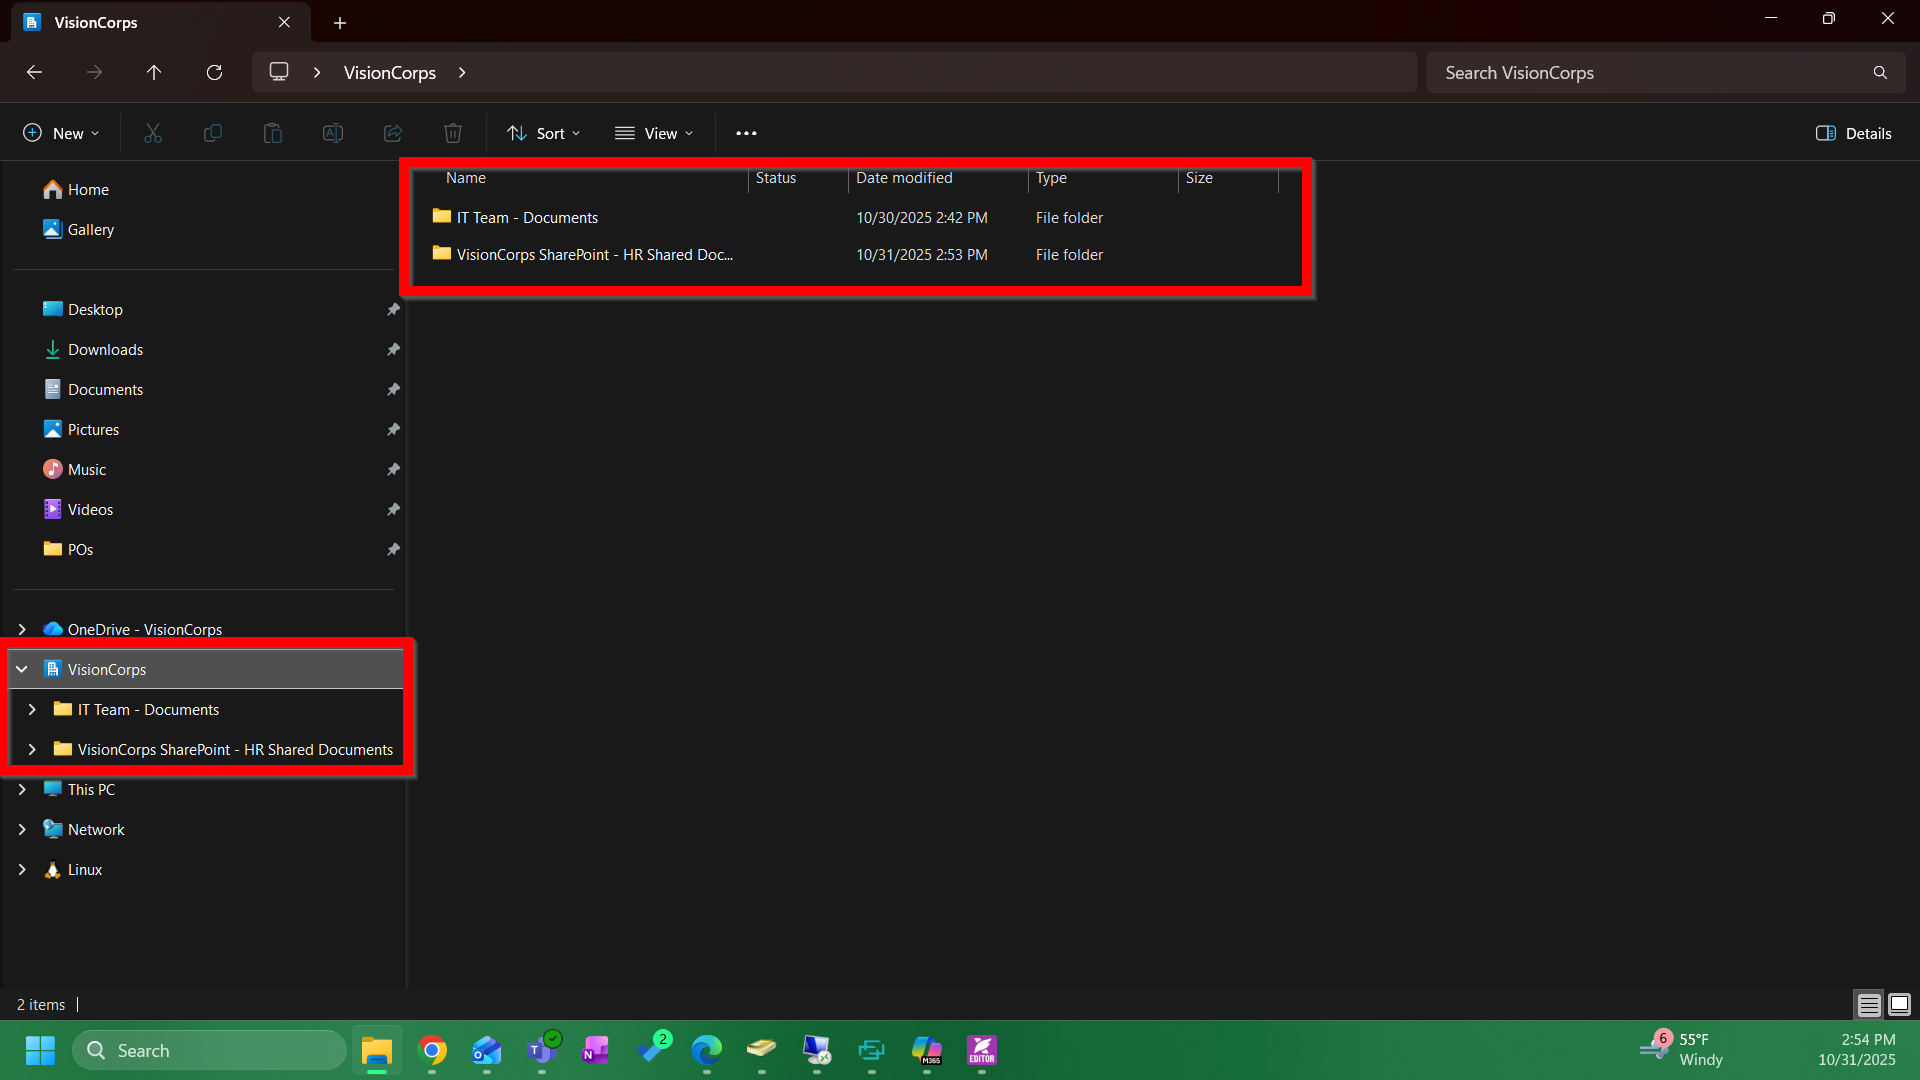This screenshot has width=1920, height=1080.
Task: Click the Rename icon in the toolbar
Action: [x=333, y=132]
